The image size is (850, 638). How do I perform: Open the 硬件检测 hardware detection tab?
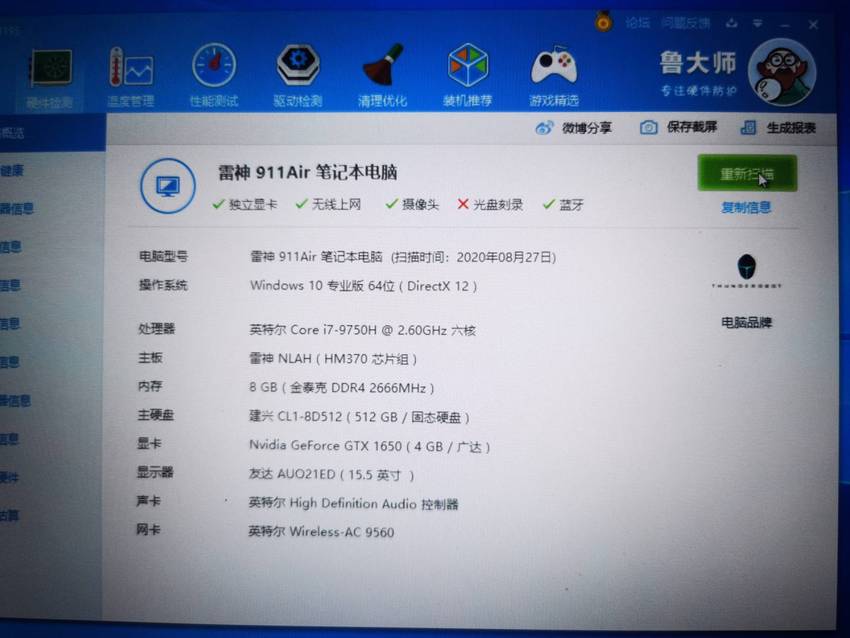click(x=50, y=79)
